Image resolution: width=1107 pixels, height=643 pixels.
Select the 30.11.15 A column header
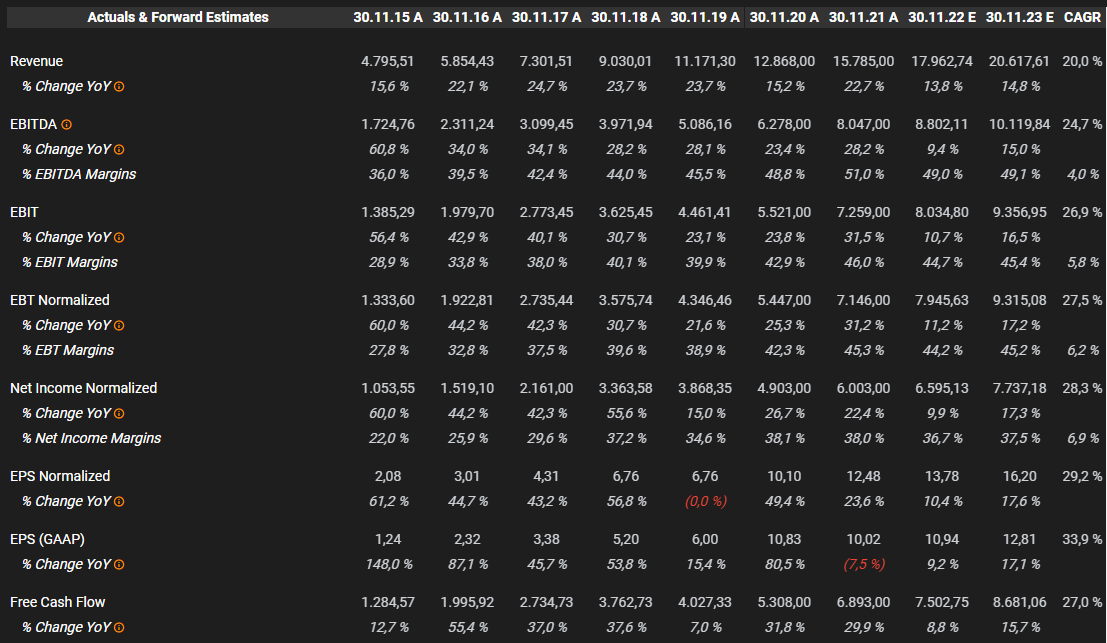pyautogui.click(x=388, y=17)
